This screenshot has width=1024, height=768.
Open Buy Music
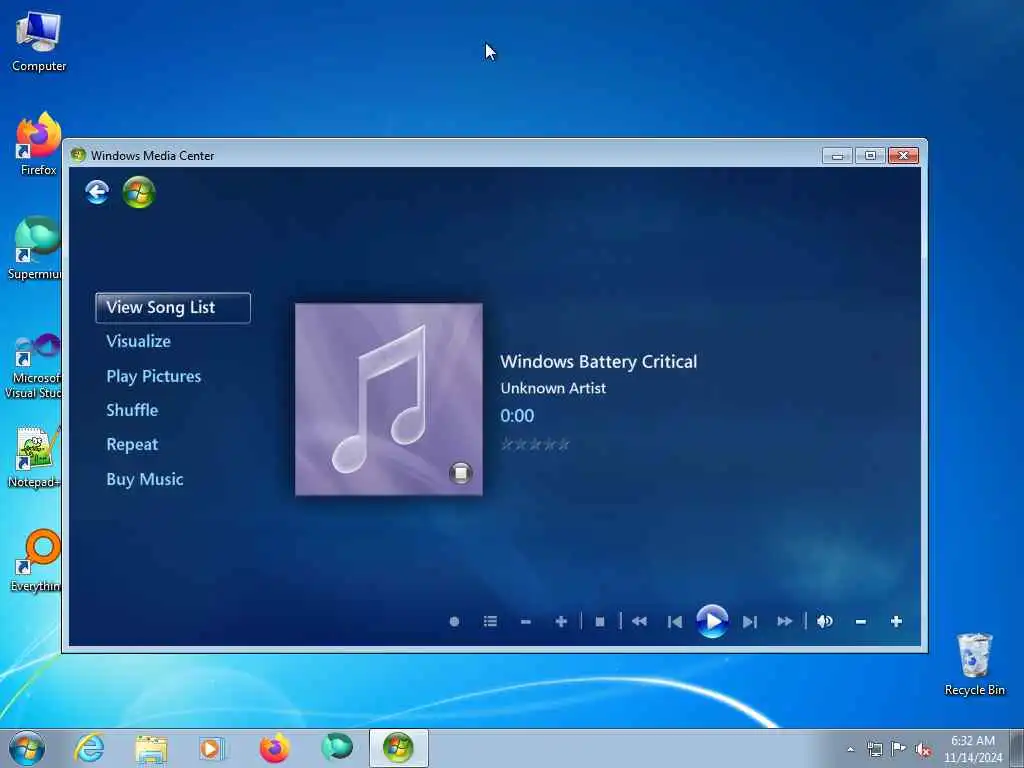pyautogui.click(x=145, y=479)
